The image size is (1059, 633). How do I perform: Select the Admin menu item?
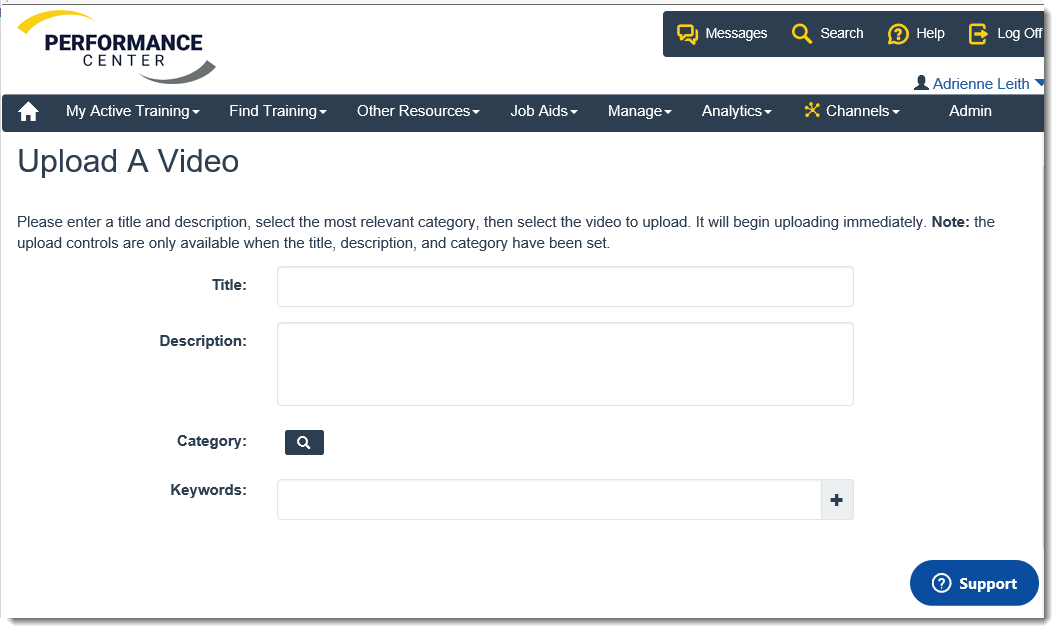(x=970, y=111)
